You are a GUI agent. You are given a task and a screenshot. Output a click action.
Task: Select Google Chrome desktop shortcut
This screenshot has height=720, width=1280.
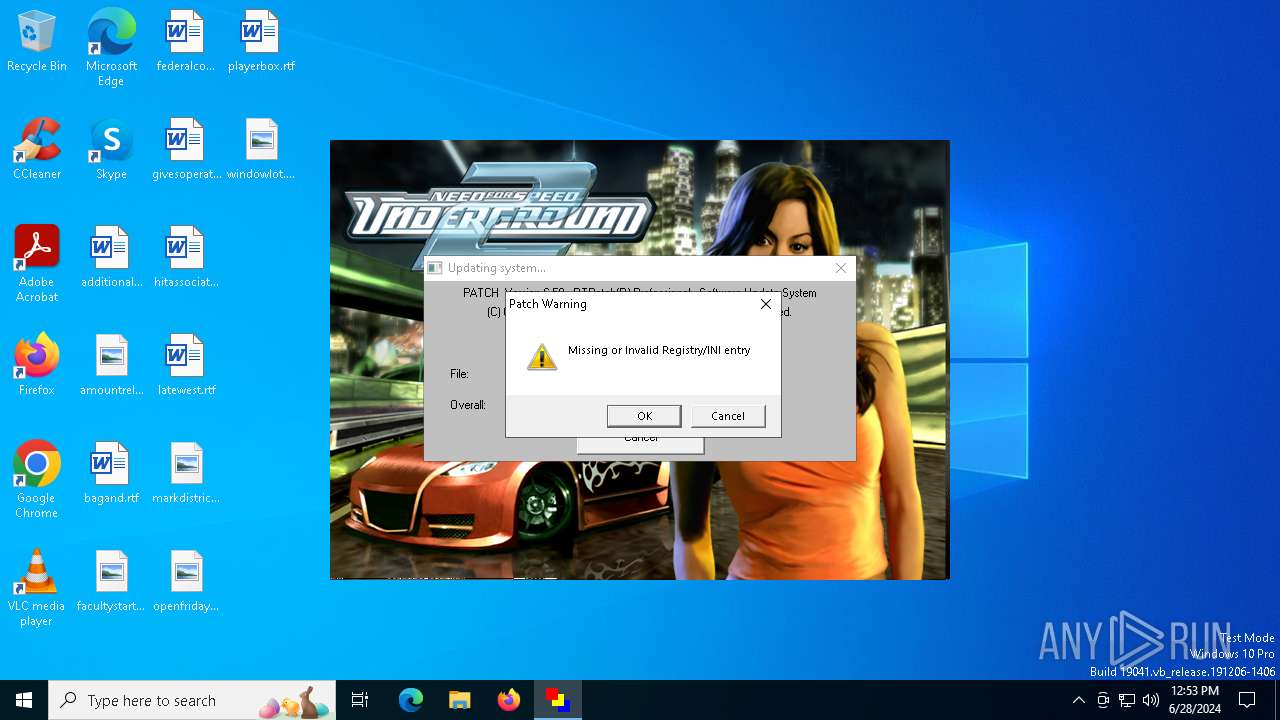coord(37,480)
